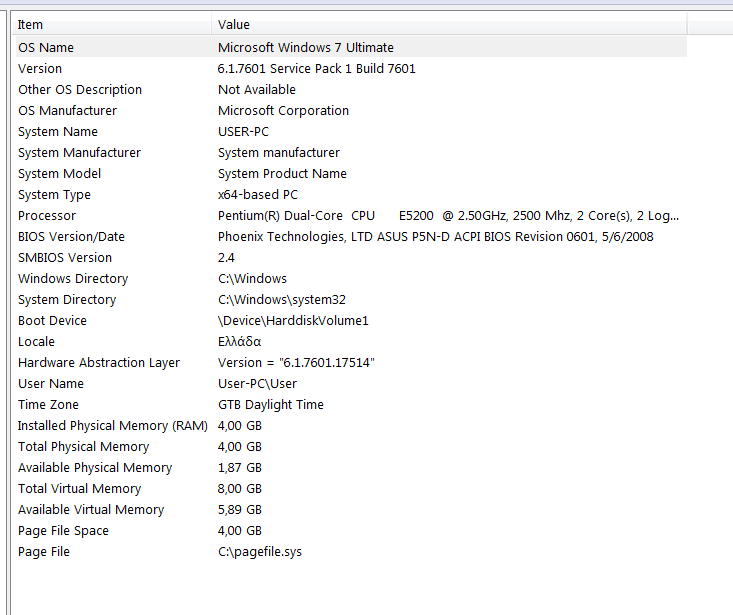Select the Page File Space 4,00 GB value

(239, 531)
